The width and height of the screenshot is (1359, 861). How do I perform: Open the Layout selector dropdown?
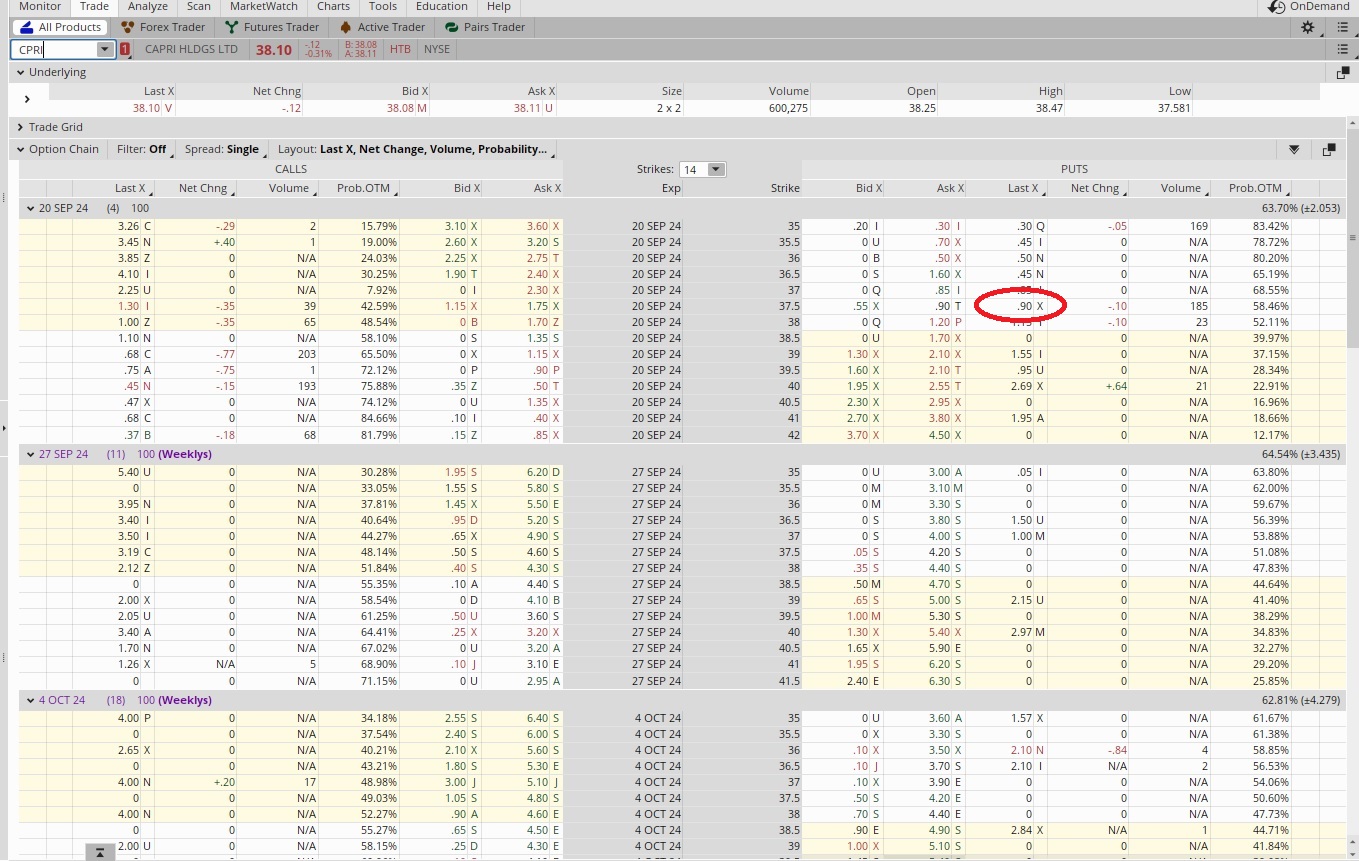tap(415, 149)
